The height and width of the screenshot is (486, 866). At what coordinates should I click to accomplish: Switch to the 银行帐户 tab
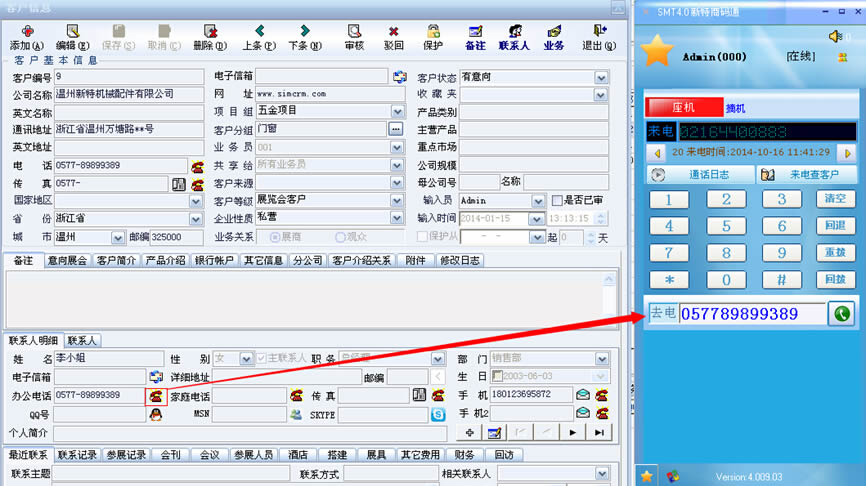[214, 260]
